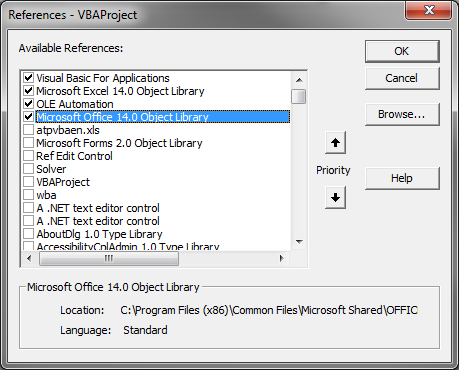Viewport: 459px width, 370px height.
Task: Click the list's scroll up arrow
Action: tap(299, 80)
